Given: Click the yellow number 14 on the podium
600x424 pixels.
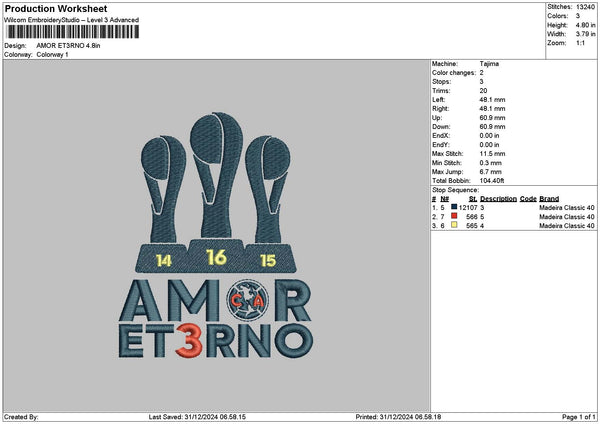Looking at the screenshot, I should pos(164,261).
